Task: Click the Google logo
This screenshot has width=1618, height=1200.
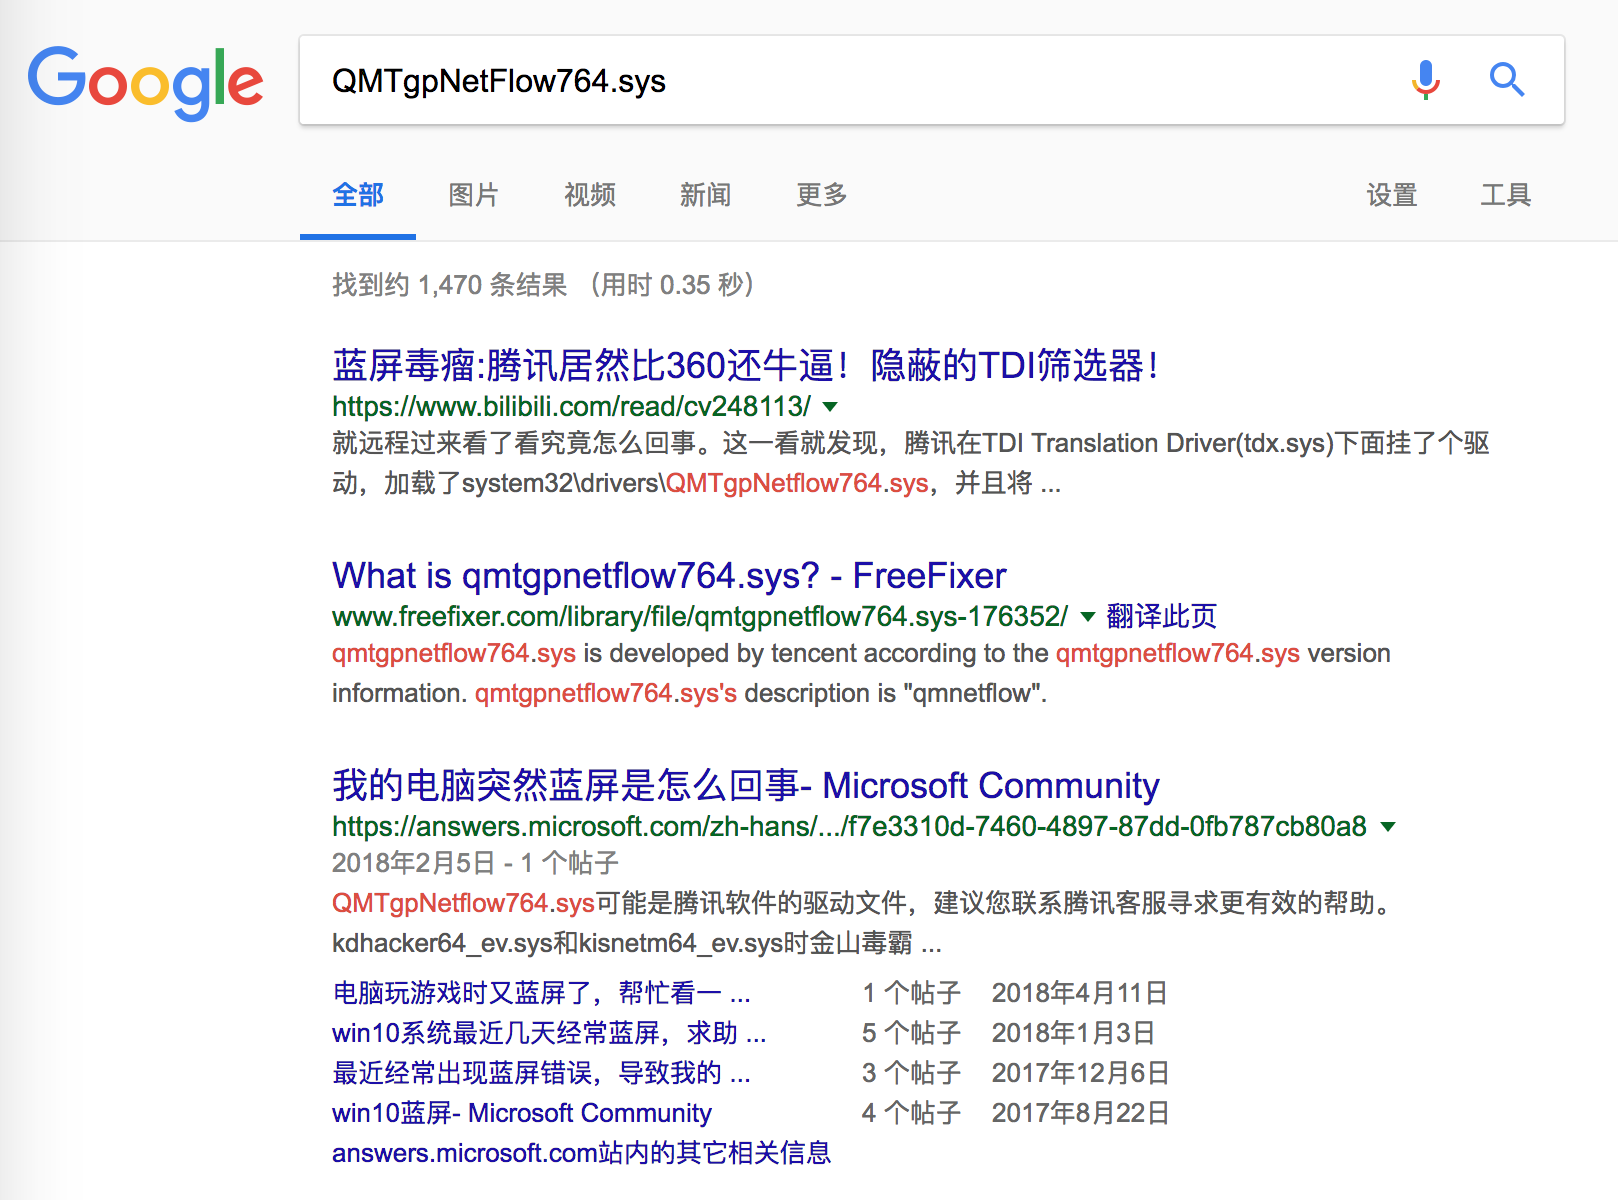Action: [x=146, y=82]
